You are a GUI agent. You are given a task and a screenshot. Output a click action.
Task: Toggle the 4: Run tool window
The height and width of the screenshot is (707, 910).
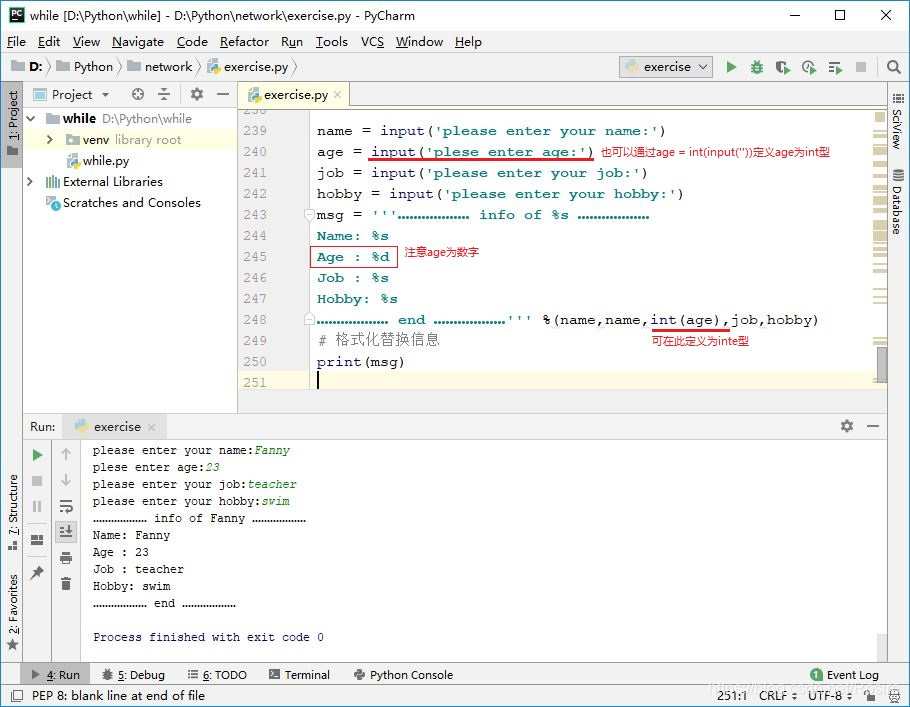55,674
